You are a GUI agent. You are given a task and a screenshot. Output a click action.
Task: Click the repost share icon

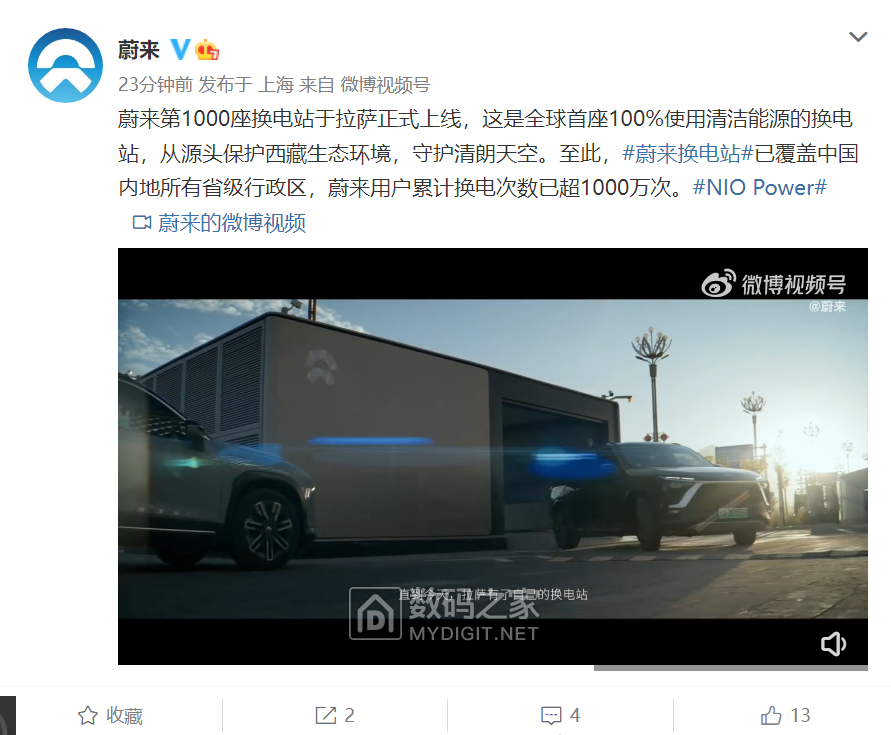click(x=326, y=715)
